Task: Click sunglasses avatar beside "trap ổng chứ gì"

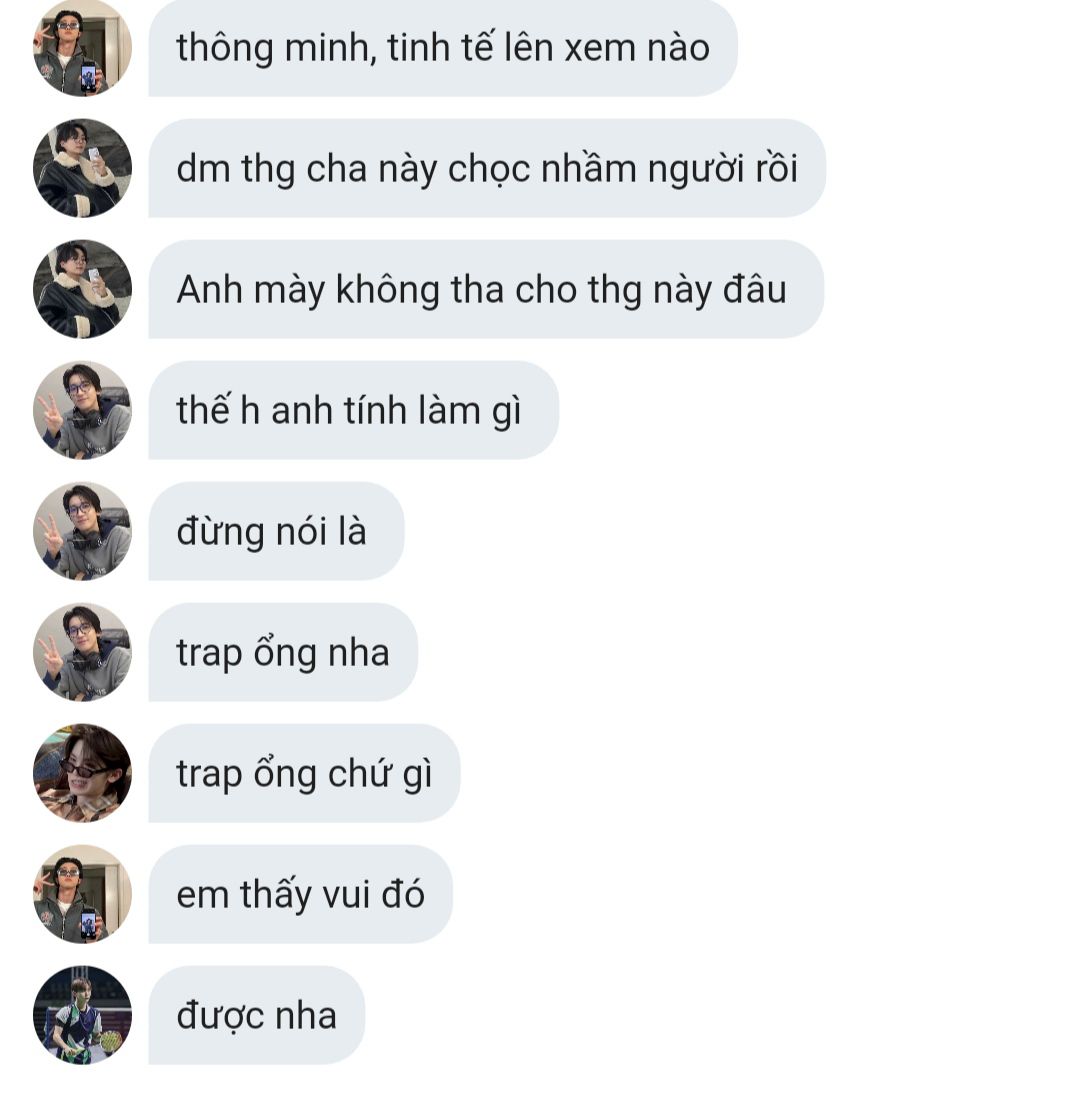Action: coord(82,773)
